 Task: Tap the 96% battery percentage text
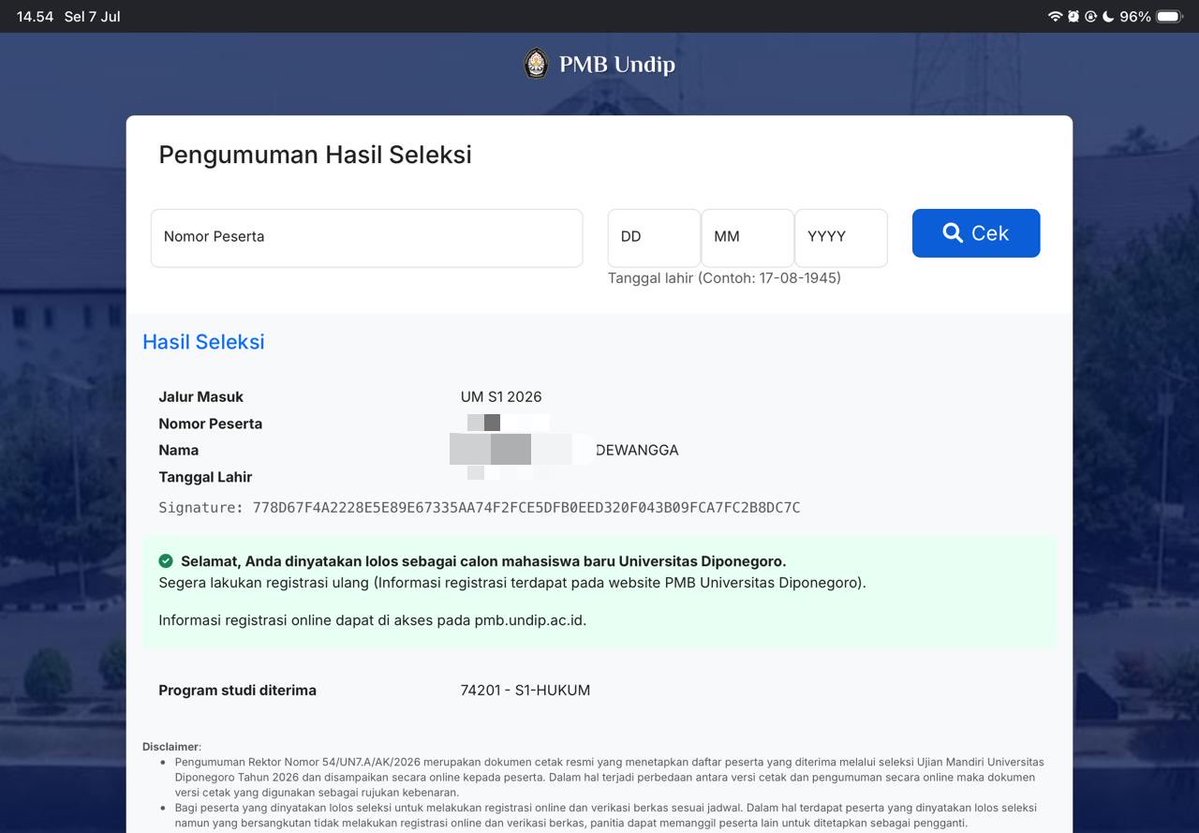click(1135, 16)
